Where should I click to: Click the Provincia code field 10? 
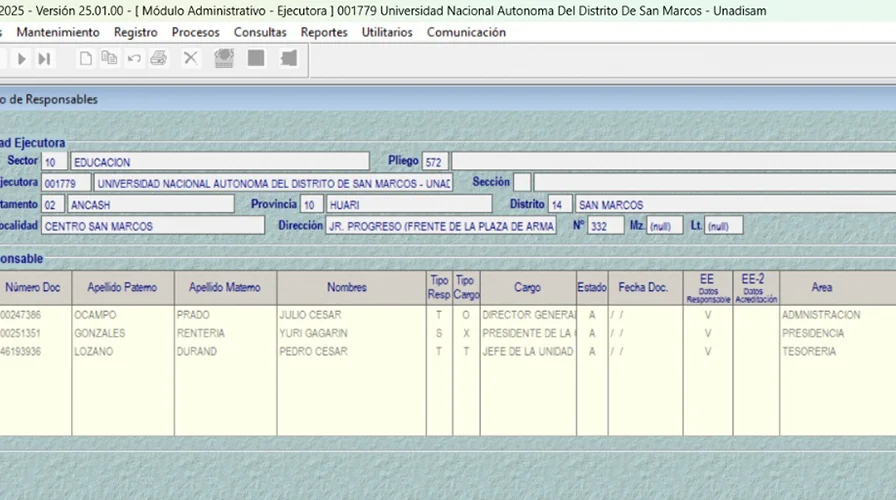(312, 205)
